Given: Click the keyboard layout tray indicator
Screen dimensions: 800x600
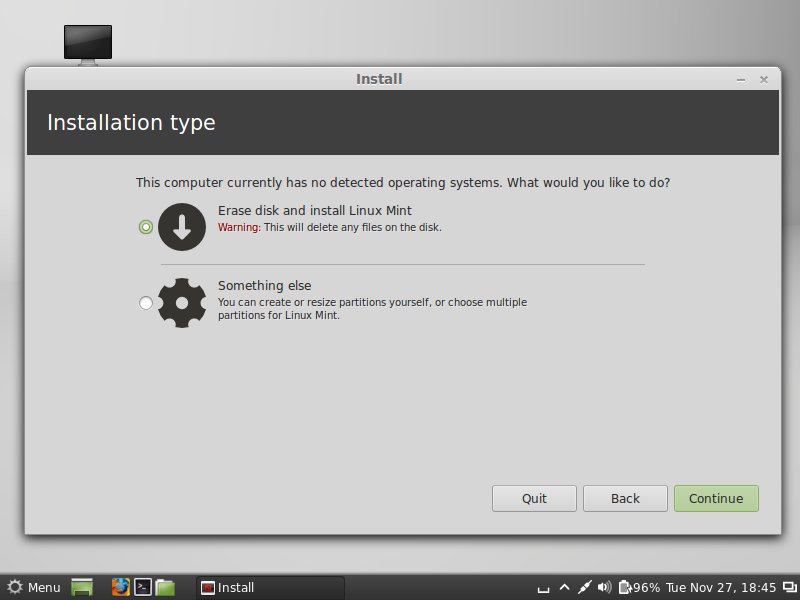Looking at the screenshot, I should 543,589.
